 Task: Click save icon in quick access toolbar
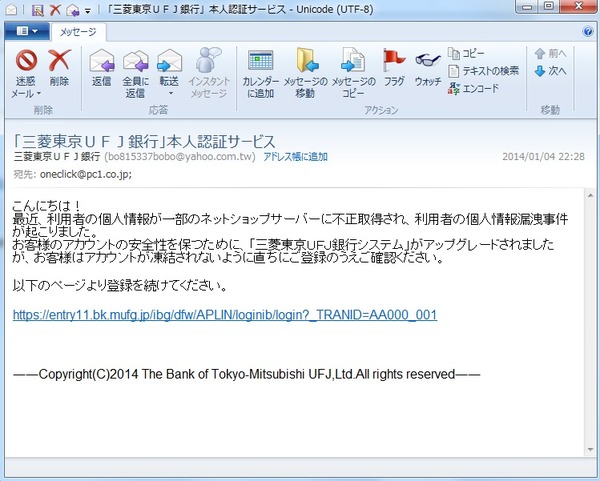[38, 10]
